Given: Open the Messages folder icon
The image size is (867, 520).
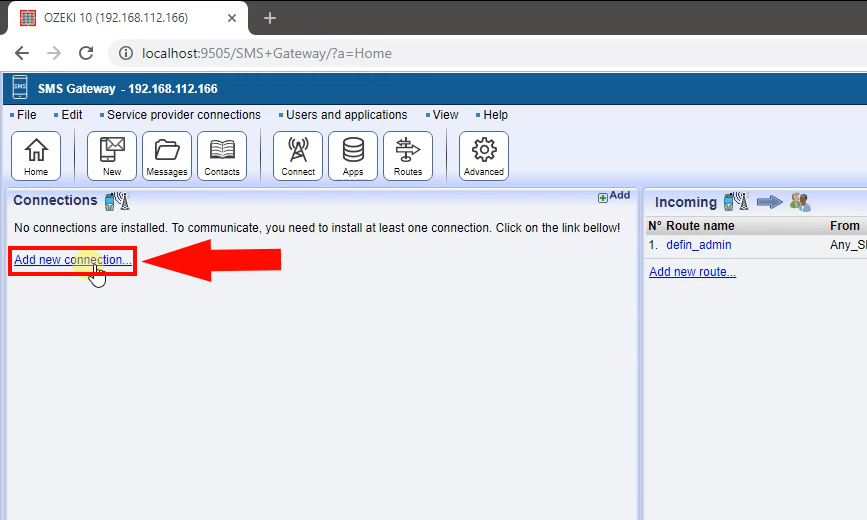Looking at the screenshot, I should pos(167,156).
